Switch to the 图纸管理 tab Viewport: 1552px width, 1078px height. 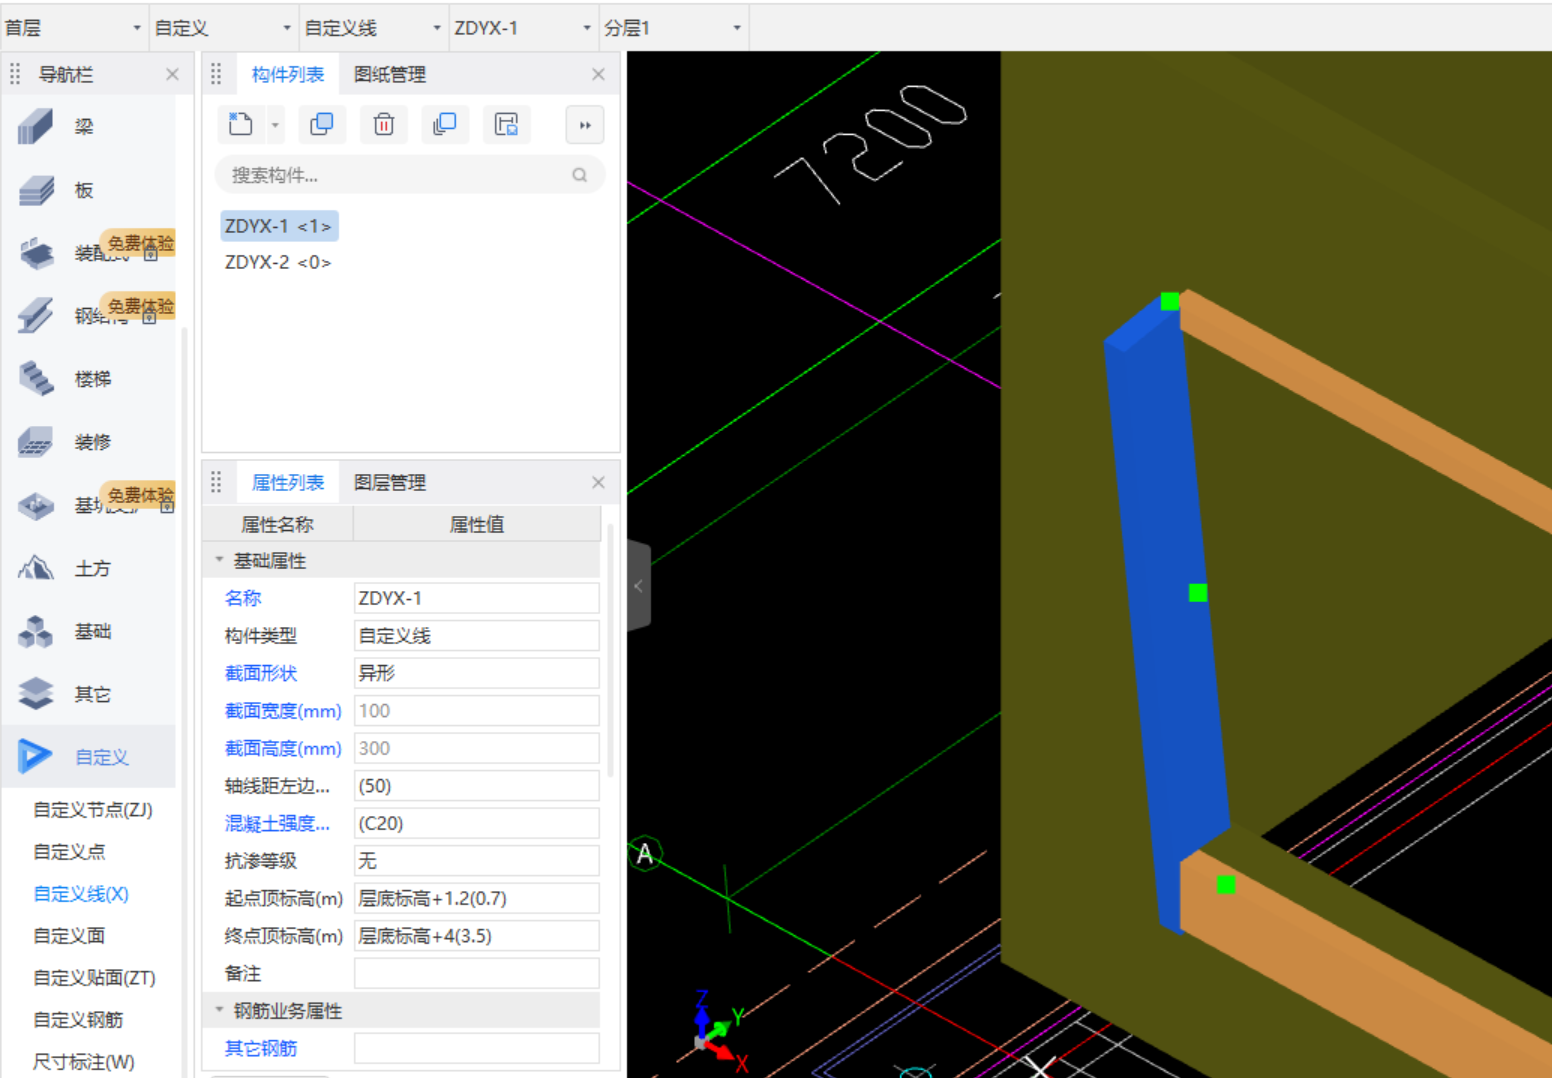click(x=390, y=74)
